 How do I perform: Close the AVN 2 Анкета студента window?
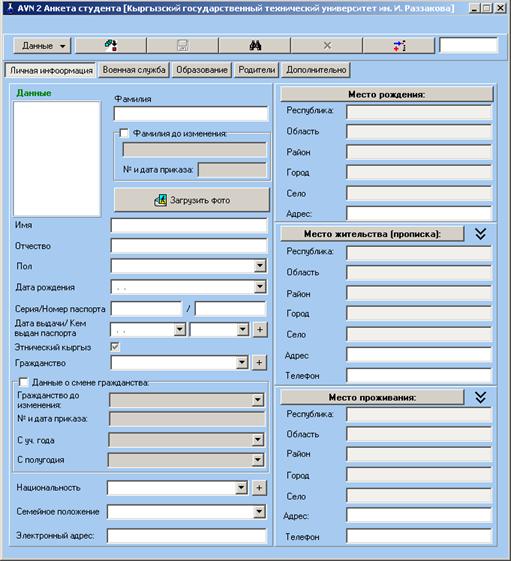(500, 8)
